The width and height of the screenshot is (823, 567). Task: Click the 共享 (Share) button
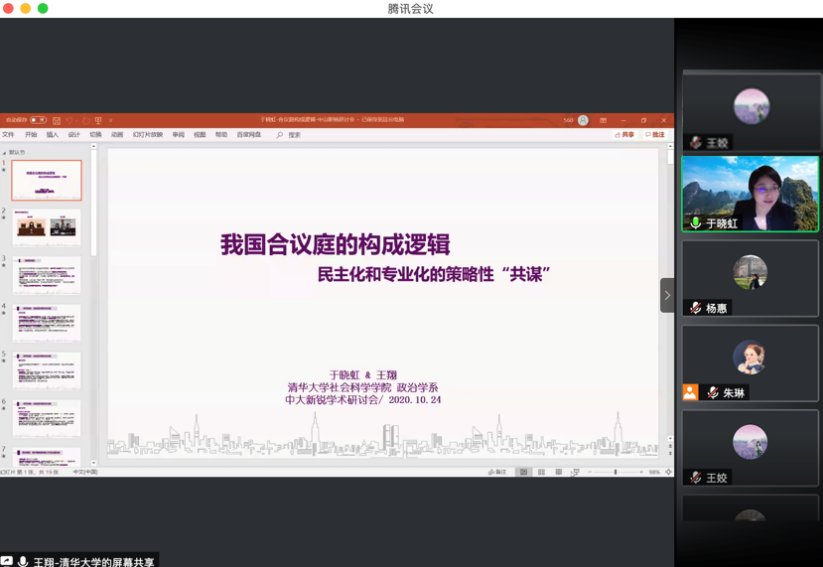pyautogui.click(x=625, y=135)
